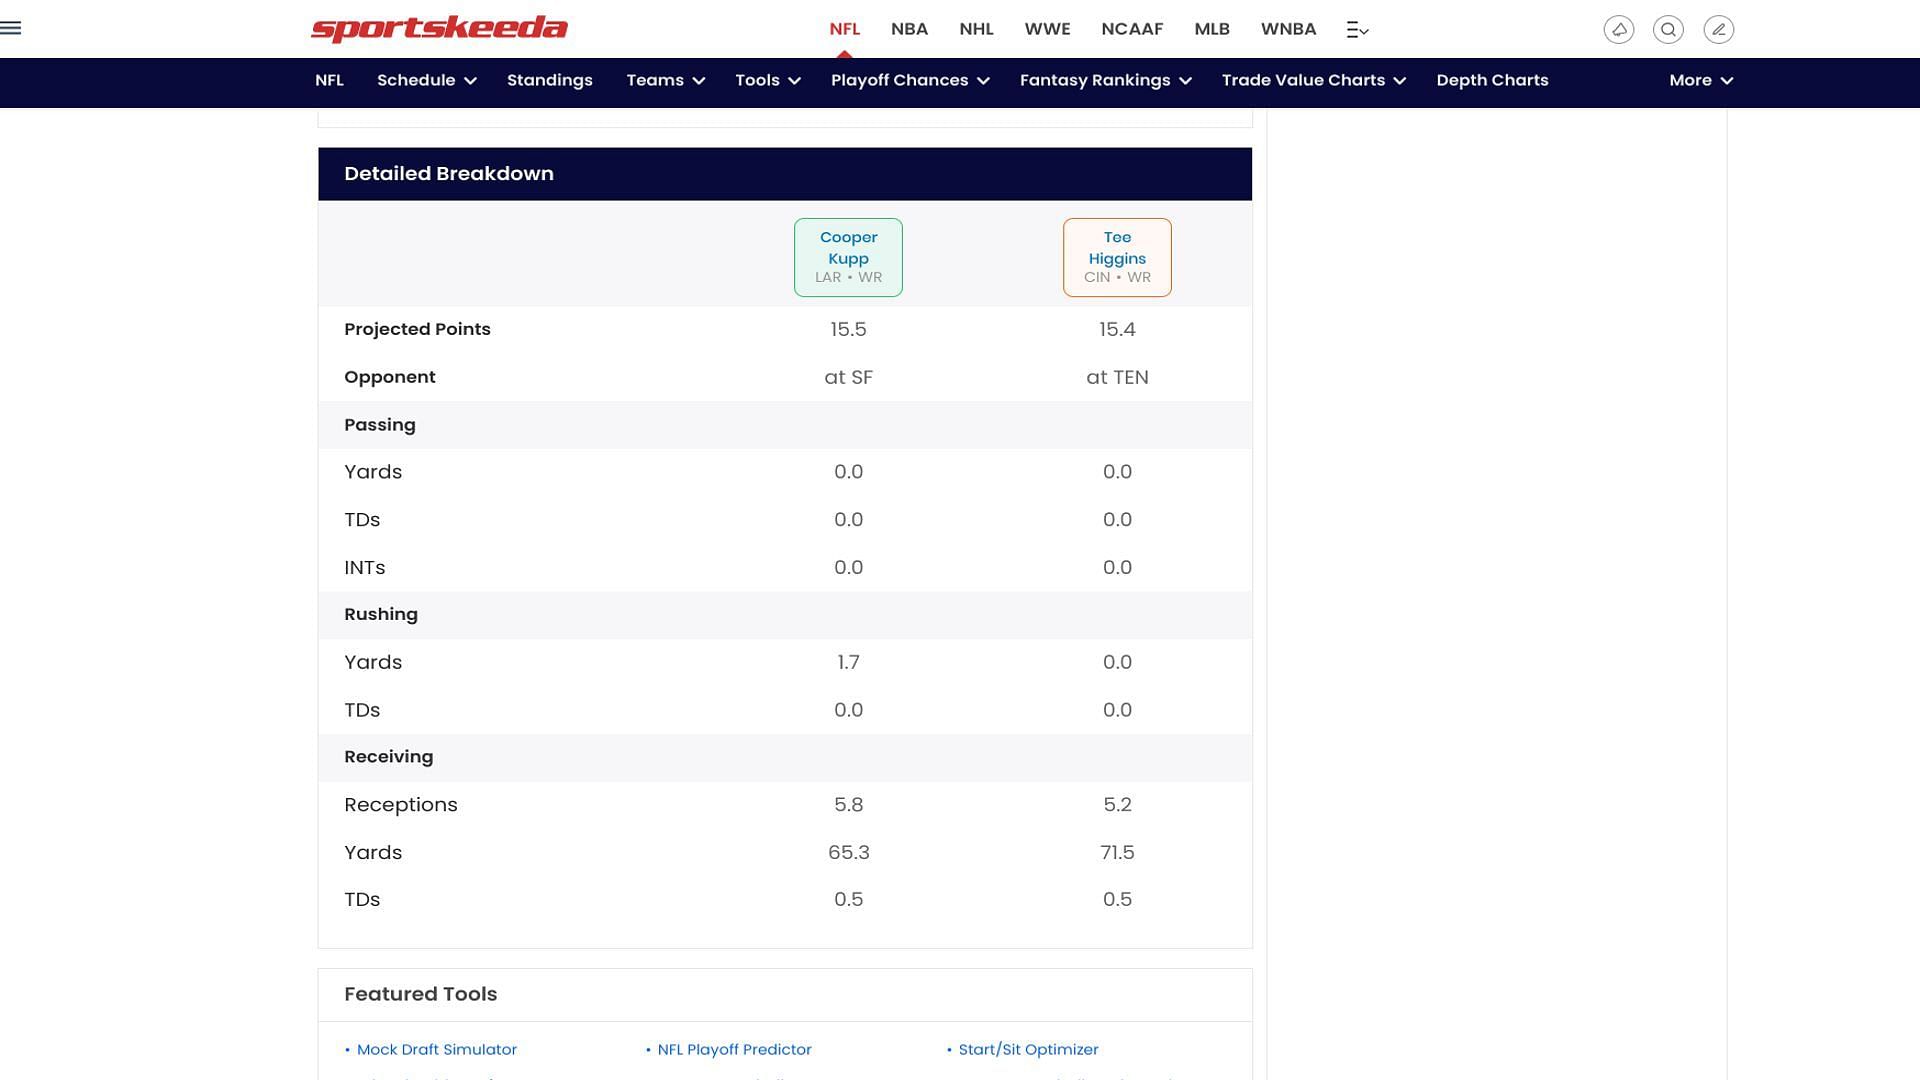This screenshot has height=1080, width=1920.
Task: Open Cooper Kupp player card
Action: (848, 257)
